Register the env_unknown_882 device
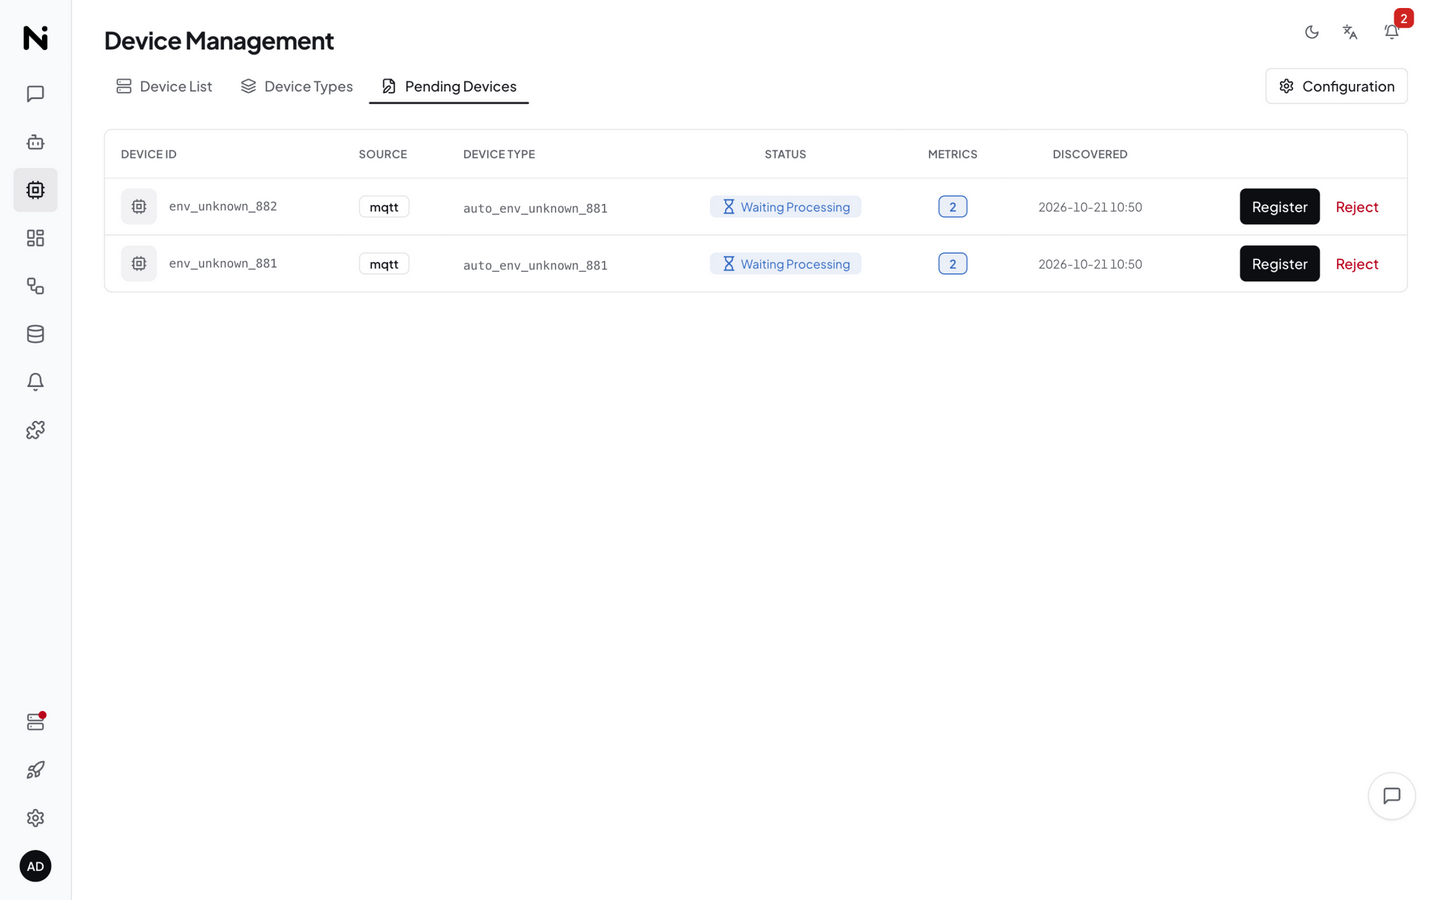 coord(1280,207)
